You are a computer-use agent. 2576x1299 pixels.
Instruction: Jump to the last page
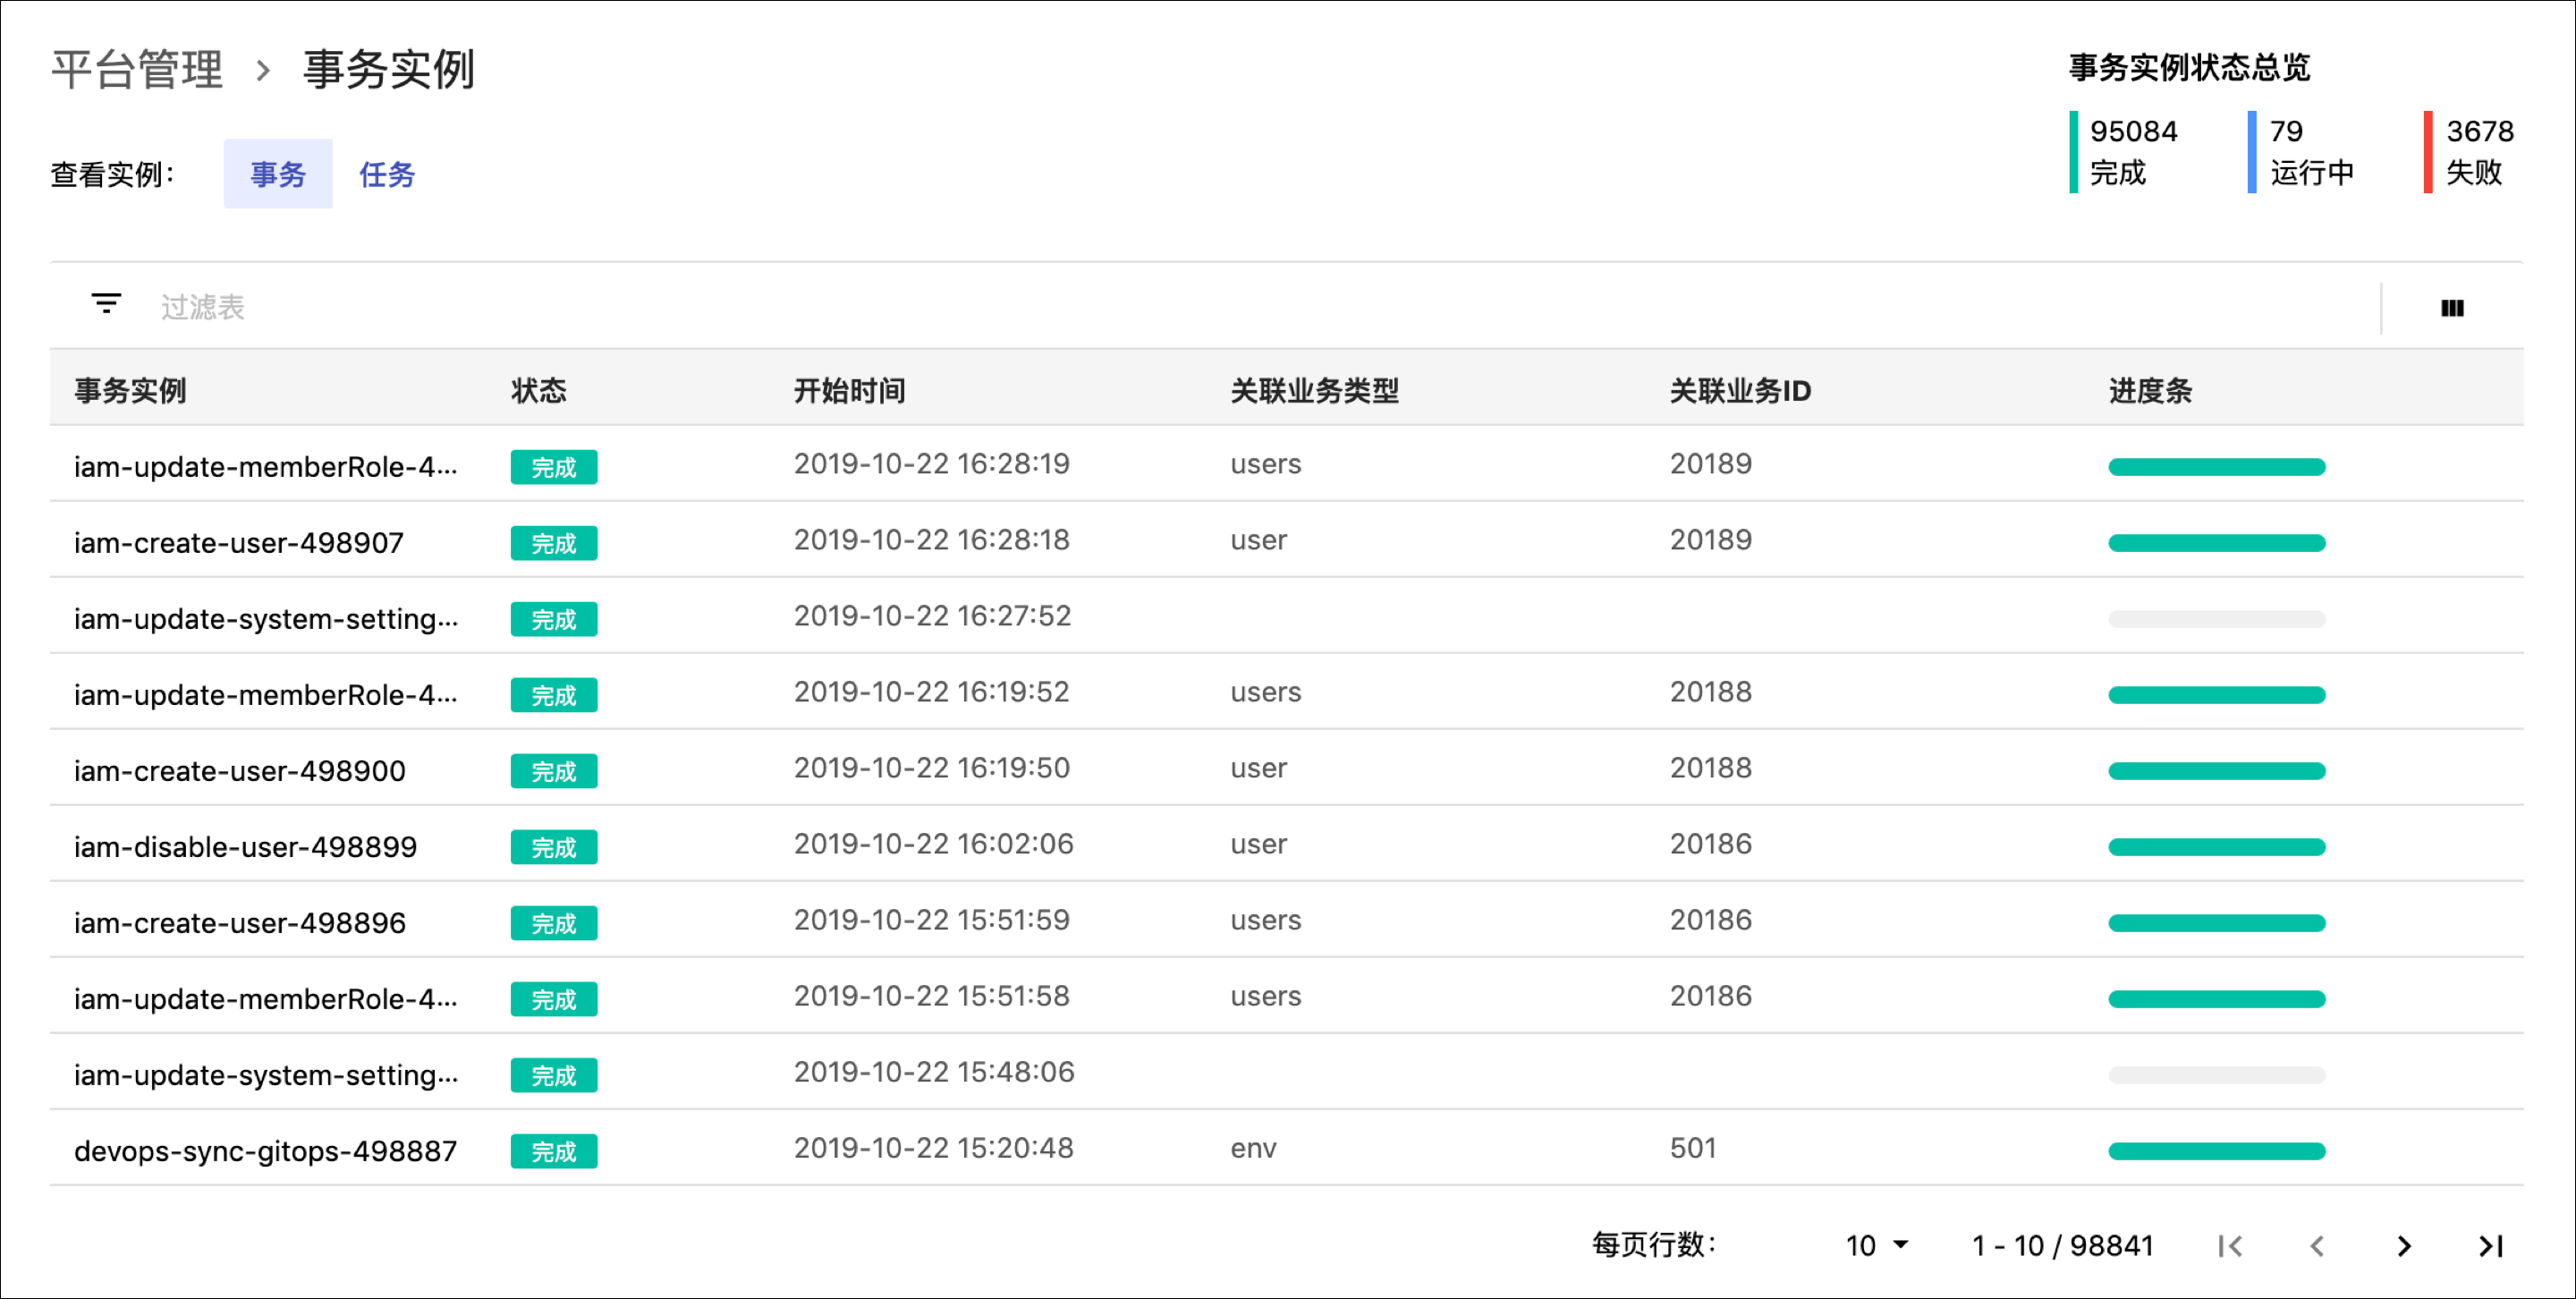[2491, 1246]
